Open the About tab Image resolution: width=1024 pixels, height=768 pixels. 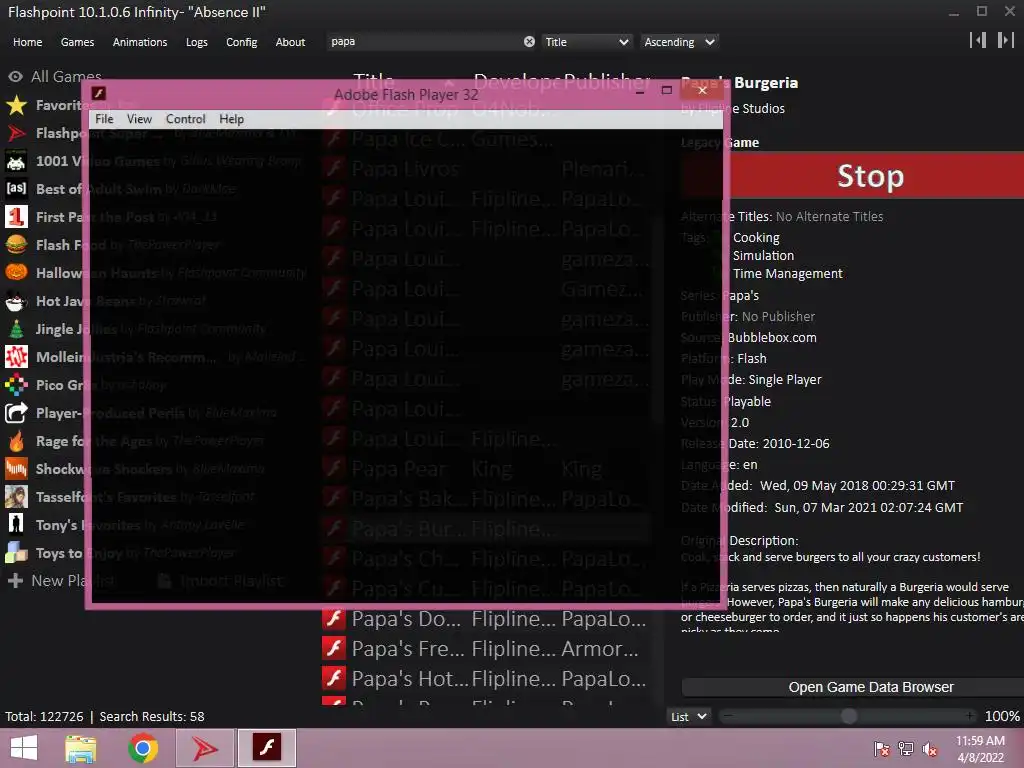click(x=290, y=42)
